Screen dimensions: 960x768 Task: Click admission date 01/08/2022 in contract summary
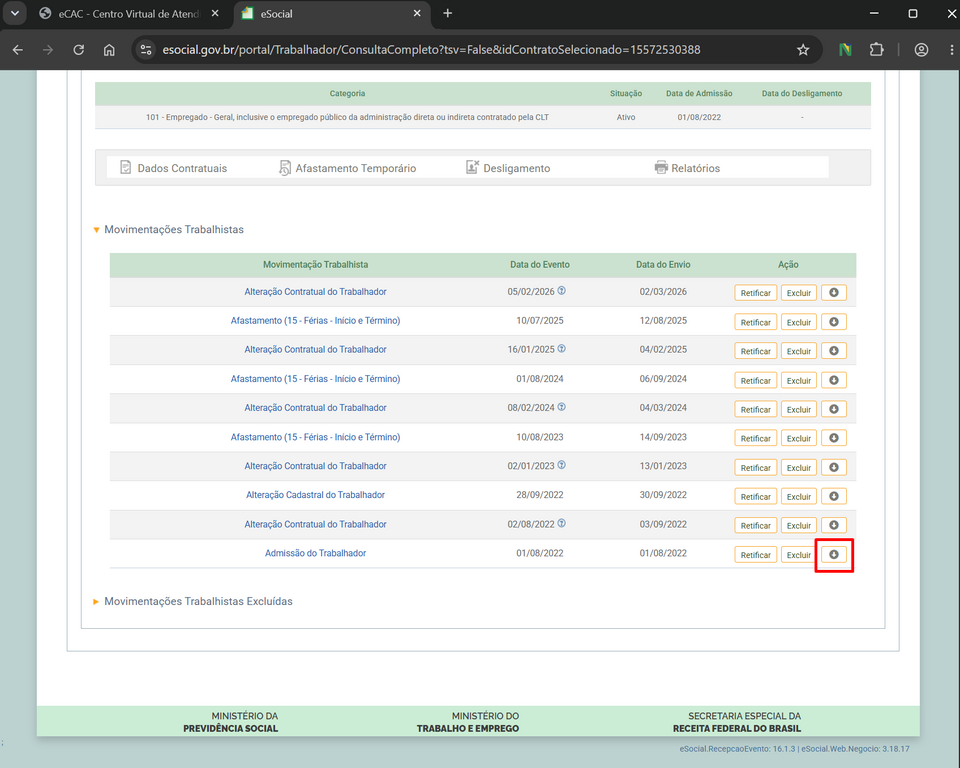point(699,117)
